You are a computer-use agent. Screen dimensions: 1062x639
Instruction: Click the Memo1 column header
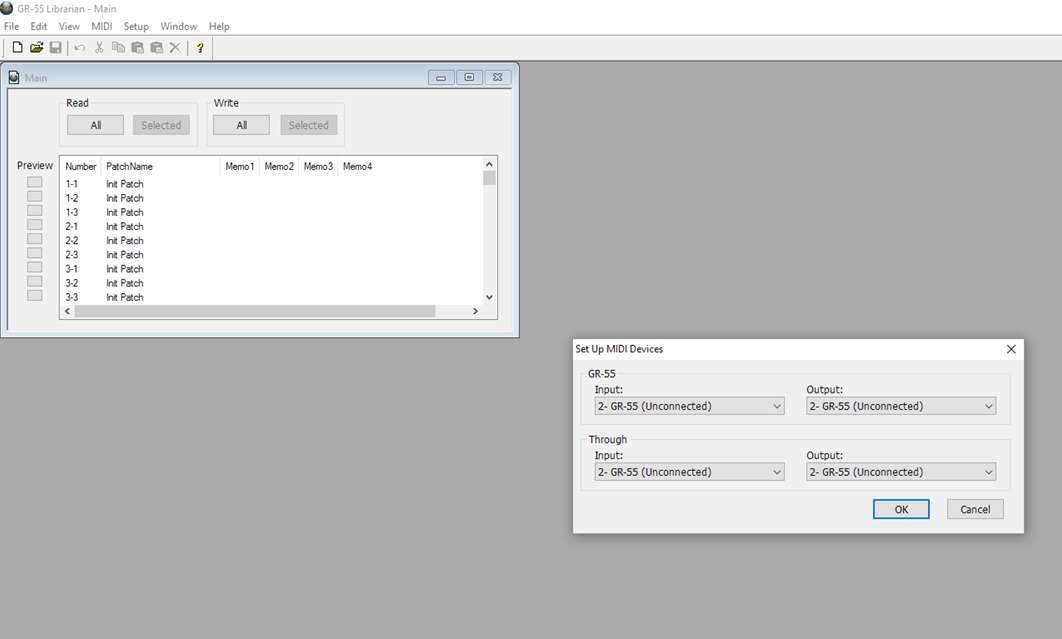[240, 166]
